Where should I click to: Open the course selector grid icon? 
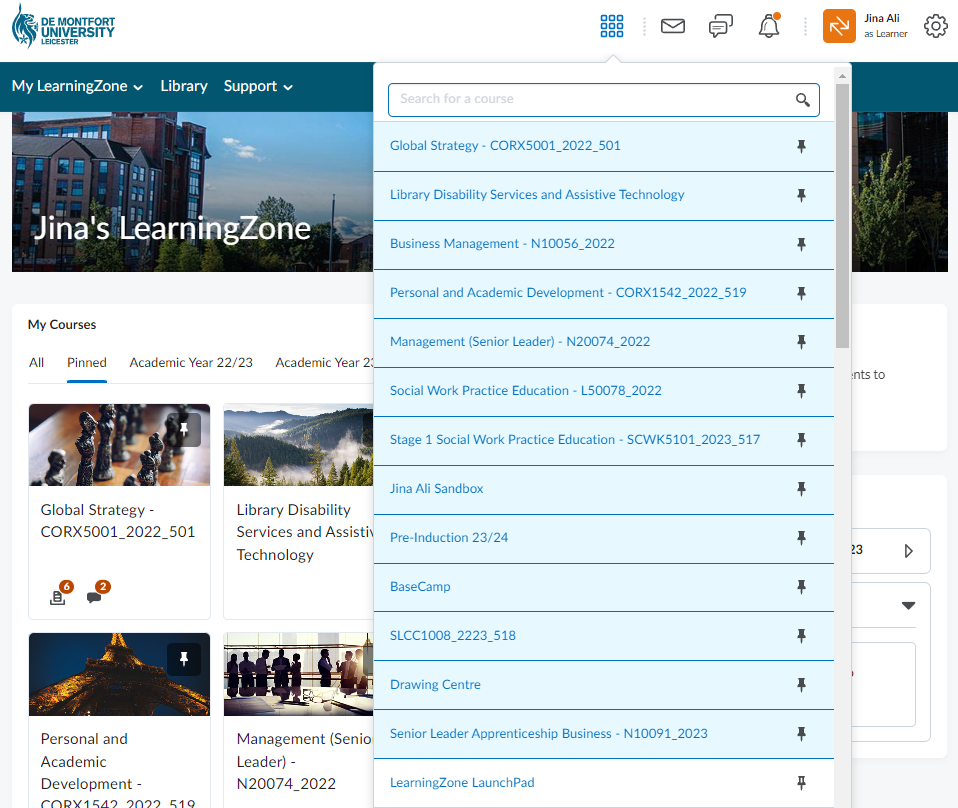tap(612, 26)
